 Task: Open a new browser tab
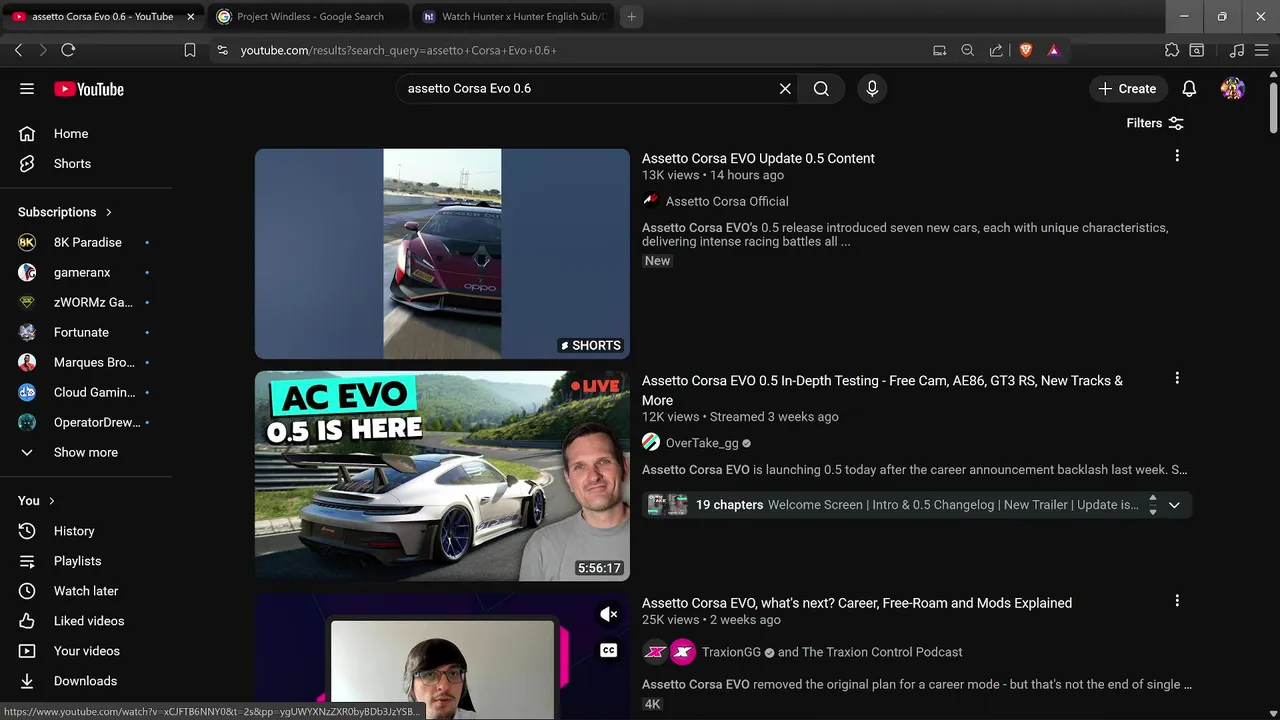click(x=631, y=17)
